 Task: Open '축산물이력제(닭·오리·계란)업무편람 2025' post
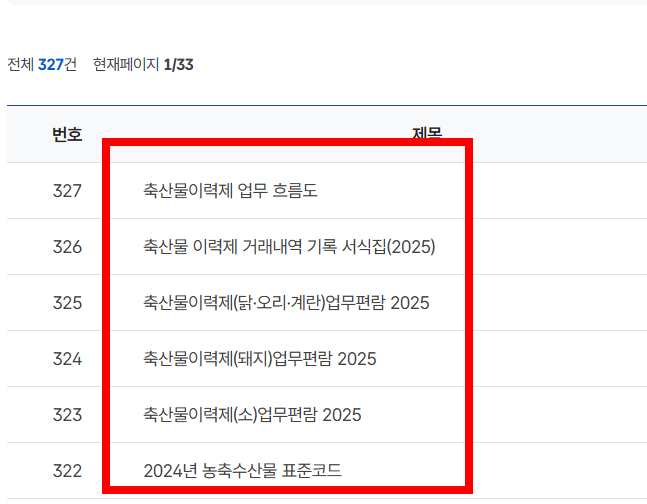coord(286,303)
